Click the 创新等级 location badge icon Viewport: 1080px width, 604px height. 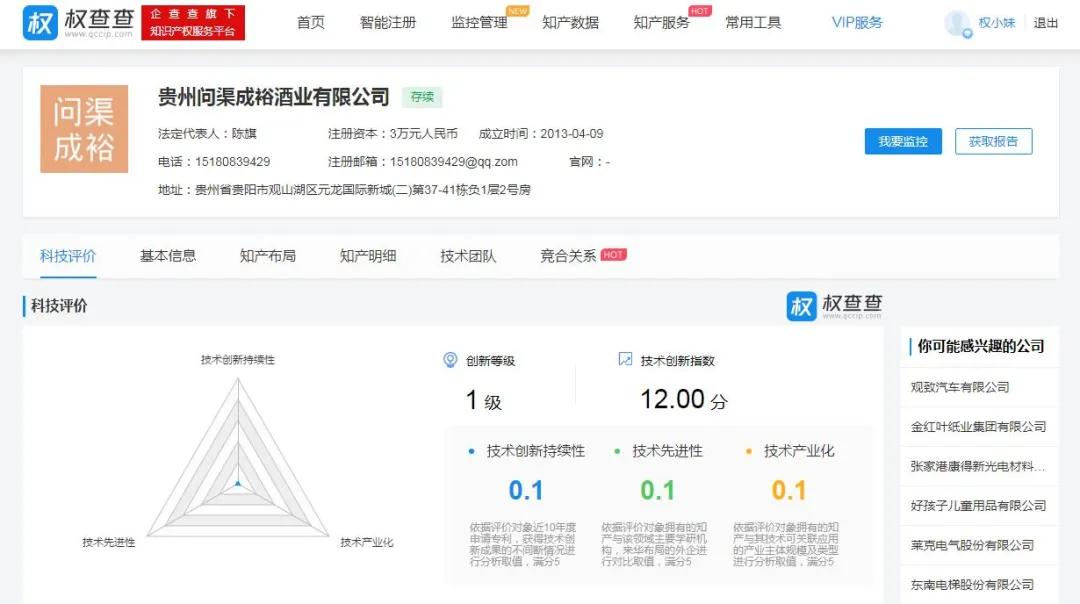[x=450, y=360]
